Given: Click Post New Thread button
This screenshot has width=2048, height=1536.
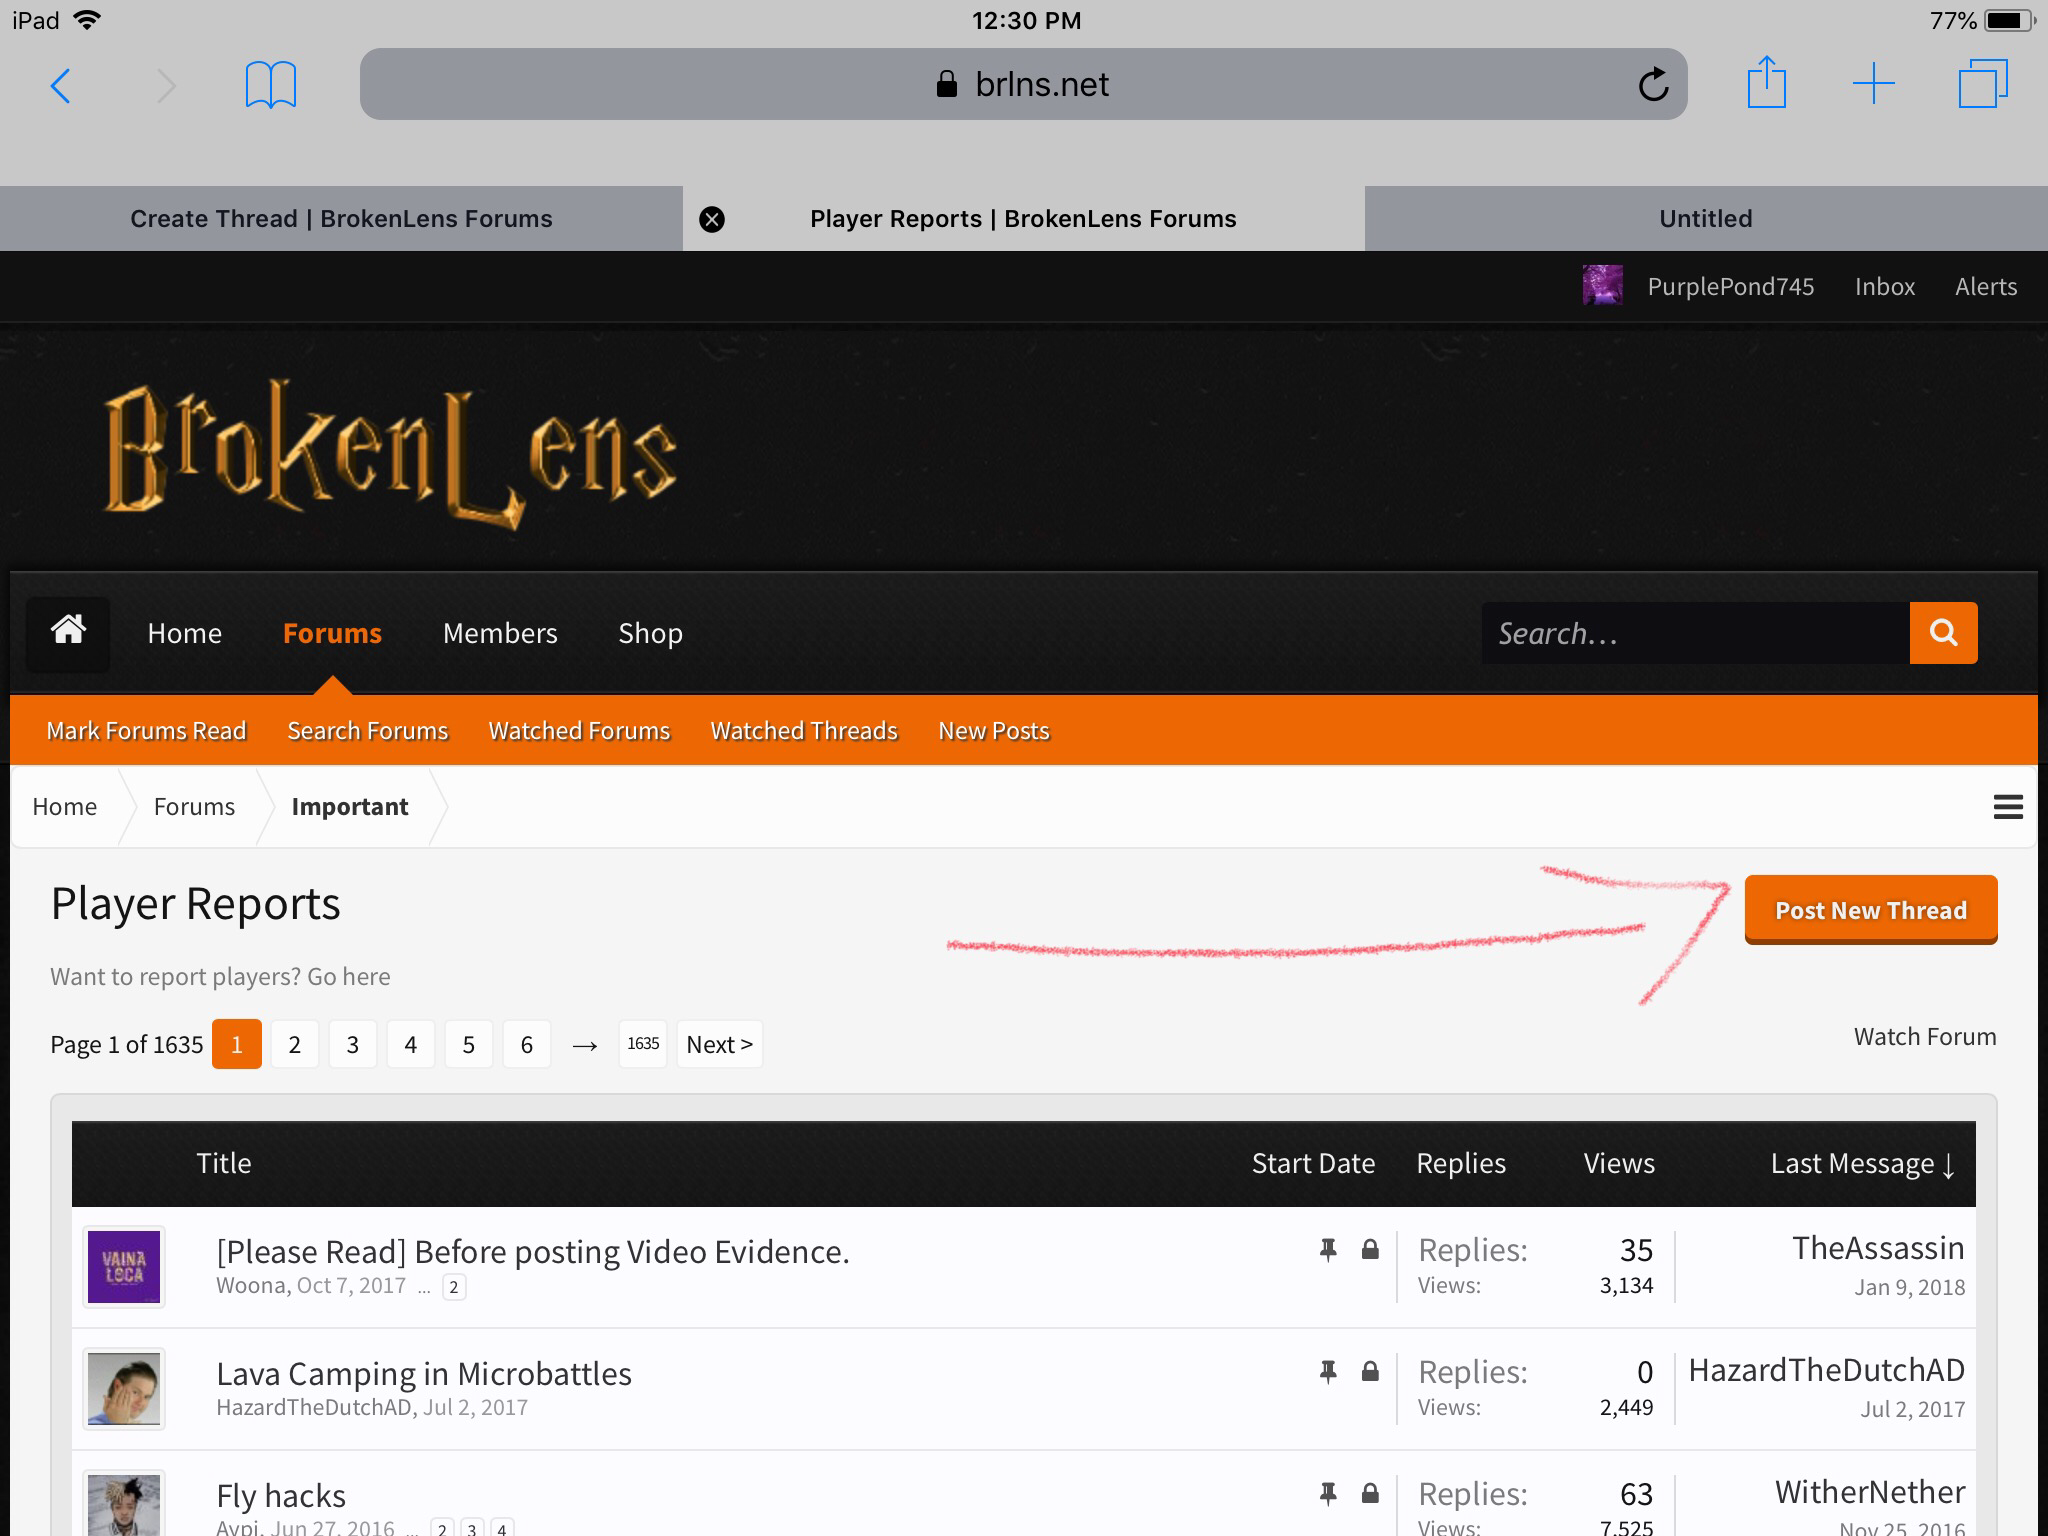Looking at the screenshot, I should 1871,909.
